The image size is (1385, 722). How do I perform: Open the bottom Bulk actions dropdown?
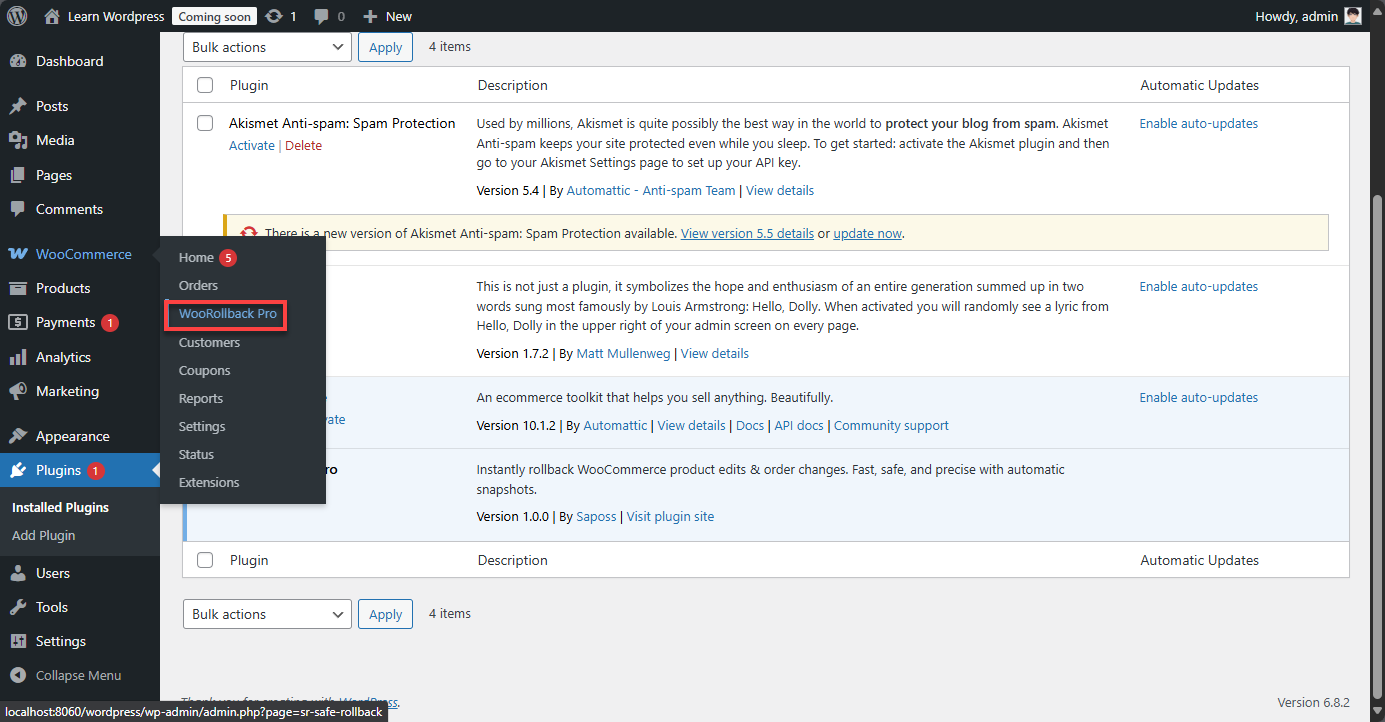click(x=267, y=614)
